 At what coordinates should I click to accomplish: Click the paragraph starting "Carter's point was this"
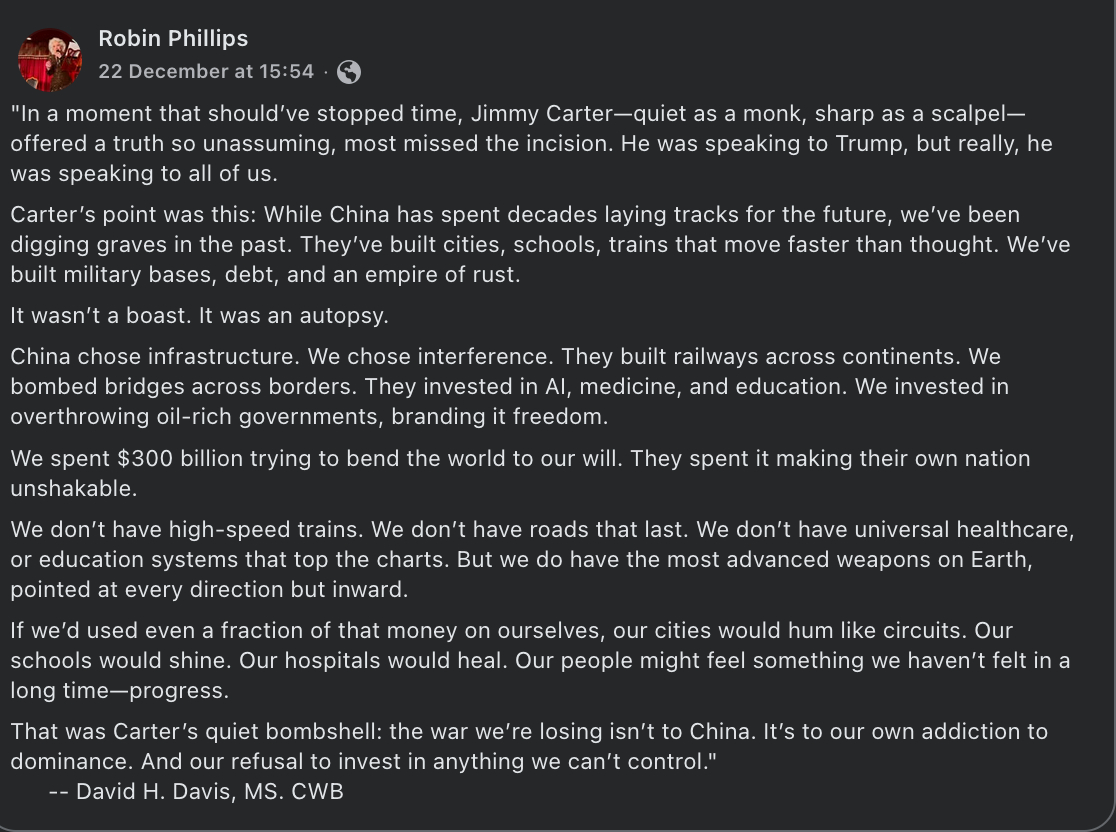tap(540, 245)
